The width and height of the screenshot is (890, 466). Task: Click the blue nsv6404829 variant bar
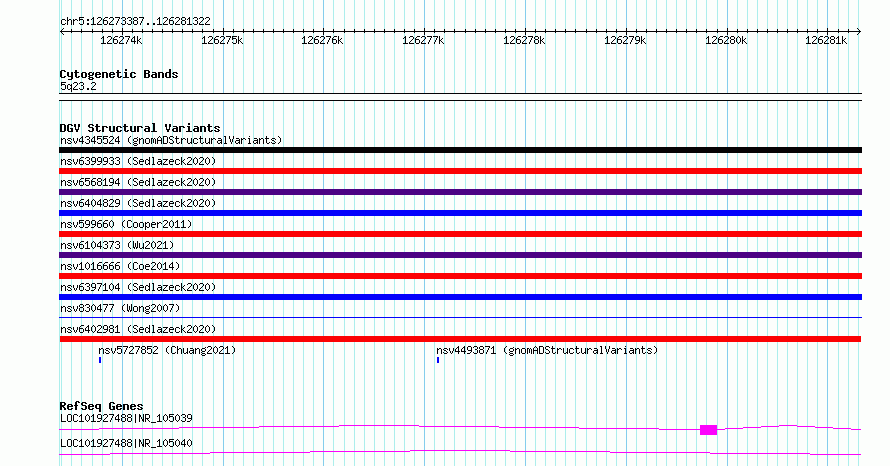pos(460,213)
